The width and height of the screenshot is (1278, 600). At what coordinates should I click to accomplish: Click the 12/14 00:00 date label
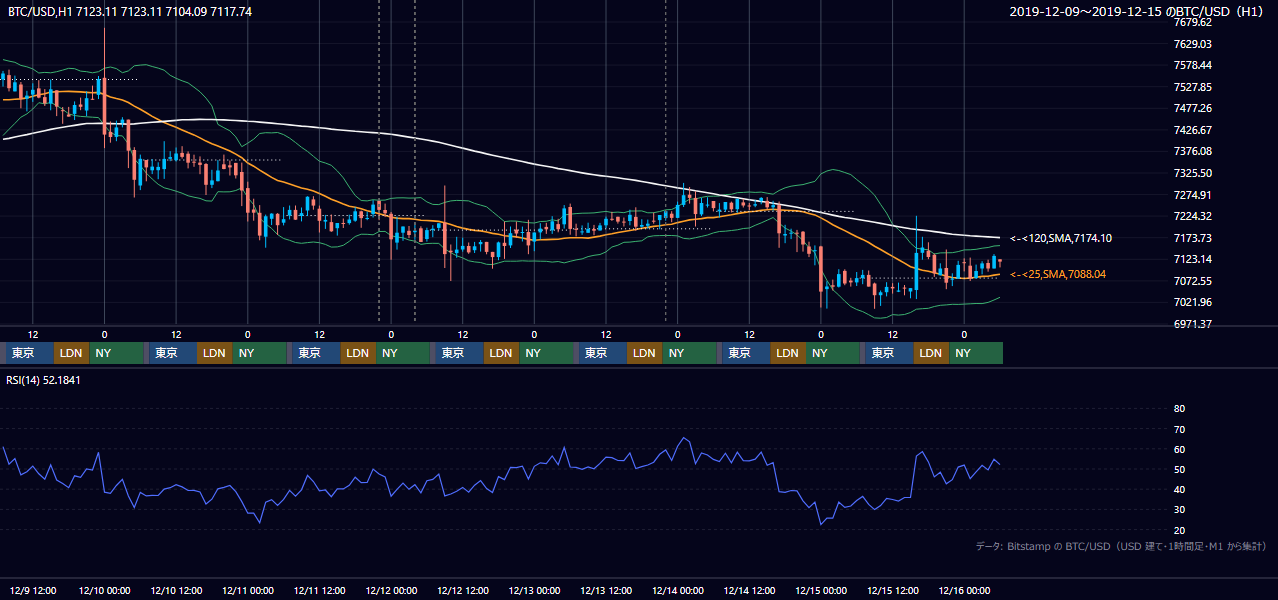(678, 590)
